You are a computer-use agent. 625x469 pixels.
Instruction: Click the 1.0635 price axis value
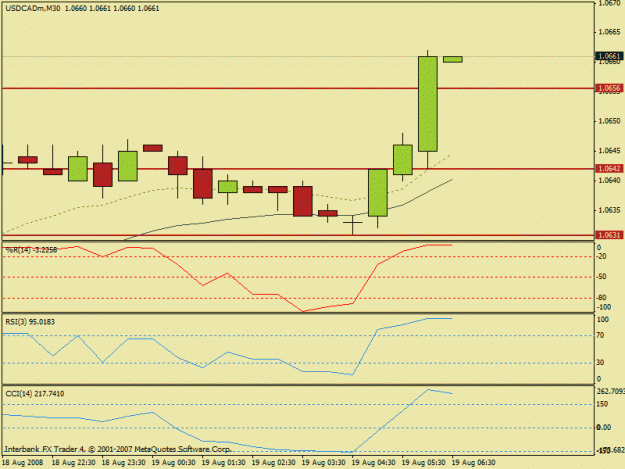(610, 210)
